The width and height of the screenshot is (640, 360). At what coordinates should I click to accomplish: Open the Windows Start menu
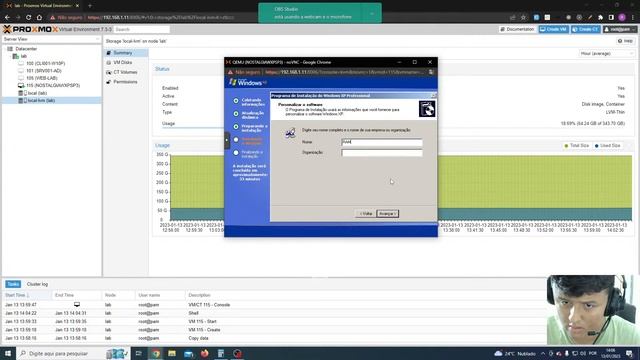click(8, 353)
